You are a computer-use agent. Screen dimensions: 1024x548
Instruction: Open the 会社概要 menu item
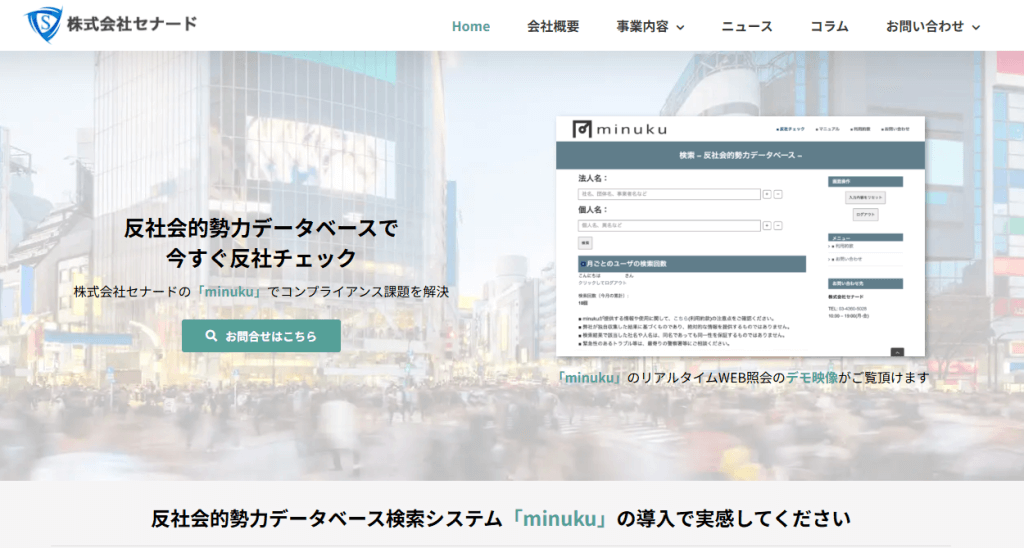pos(553,26)
